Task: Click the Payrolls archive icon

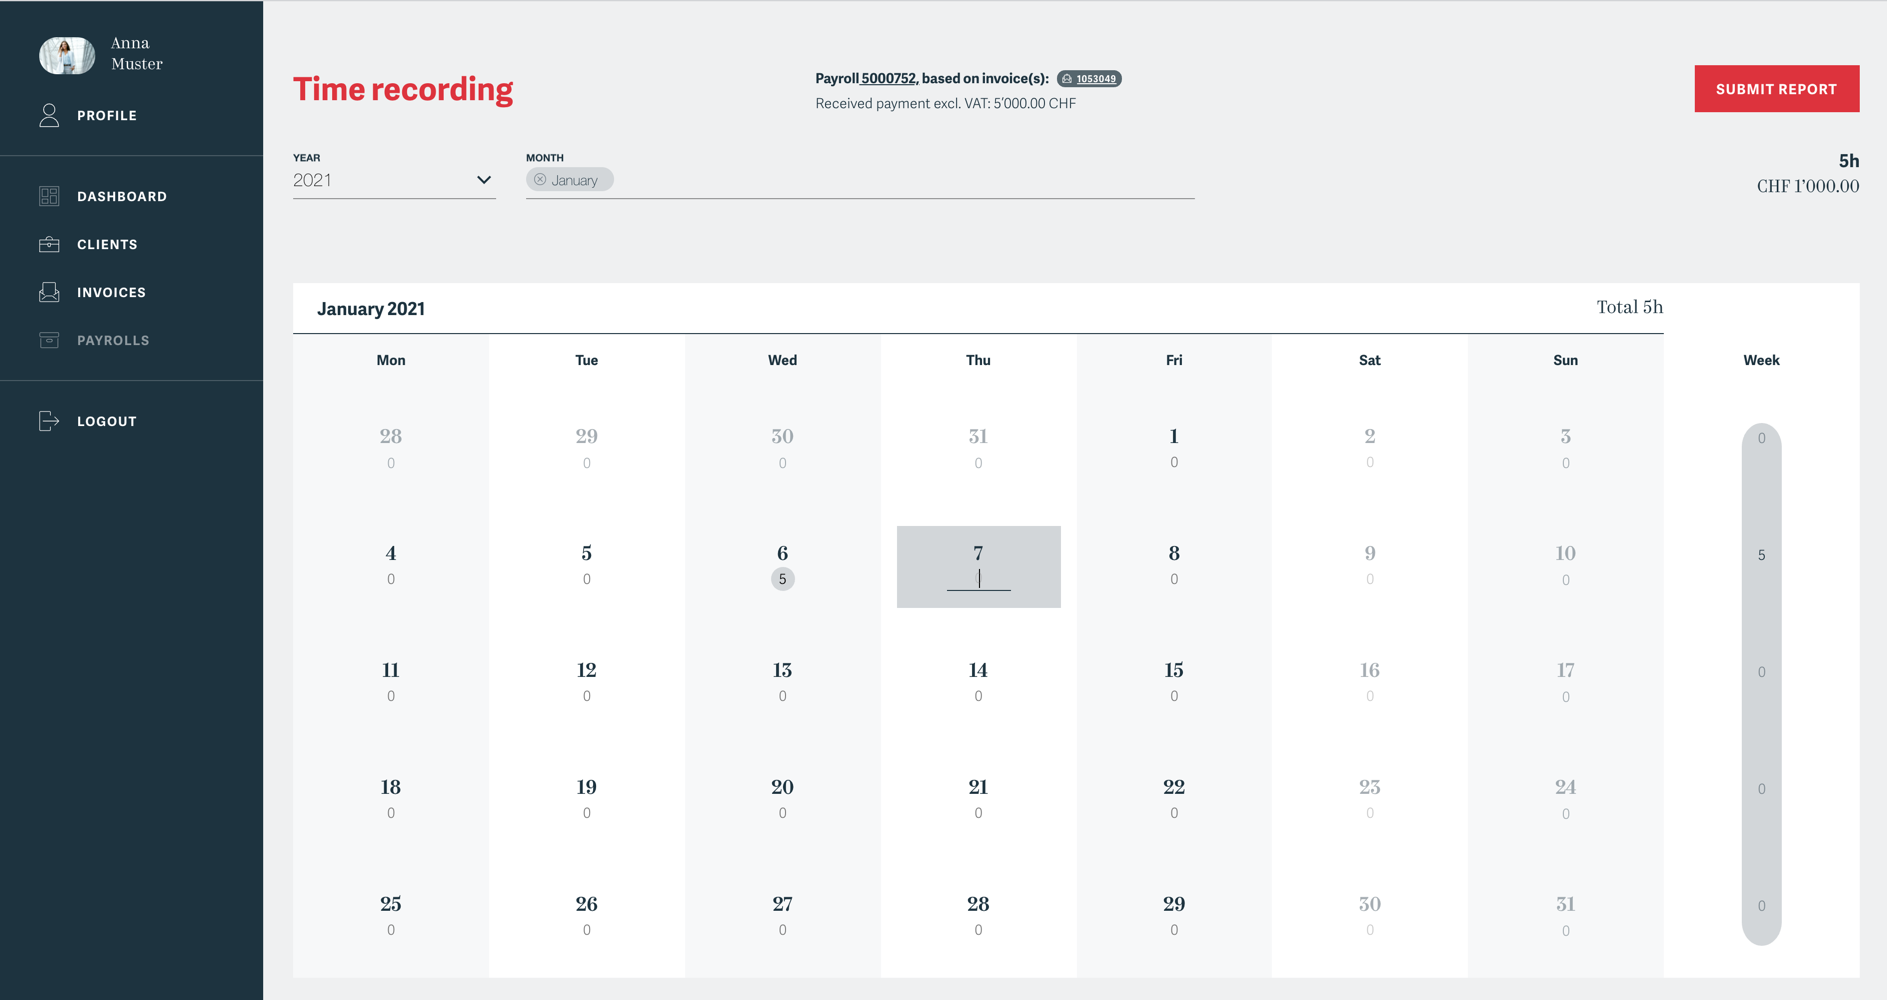Action: 49,340
